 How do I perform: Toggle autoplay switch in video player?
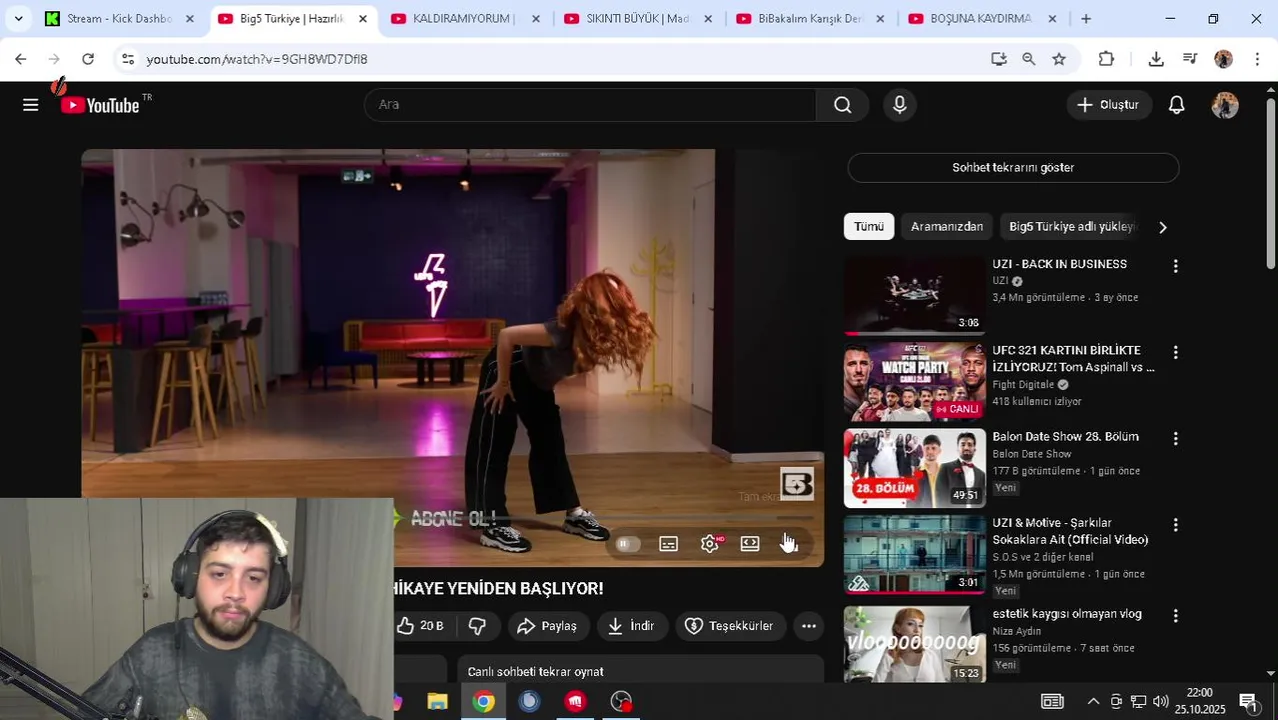tap(627, 544)
